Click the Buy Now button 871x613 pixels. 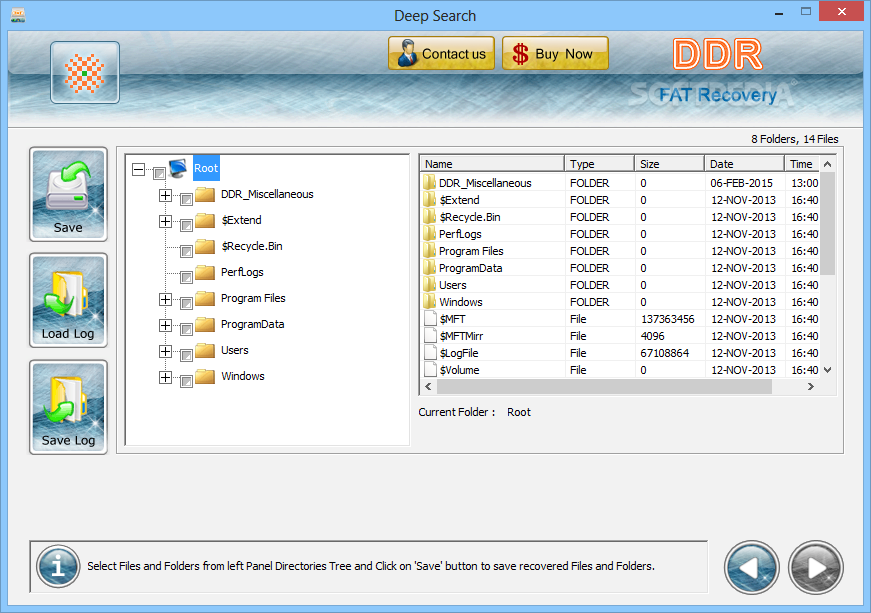555,54
